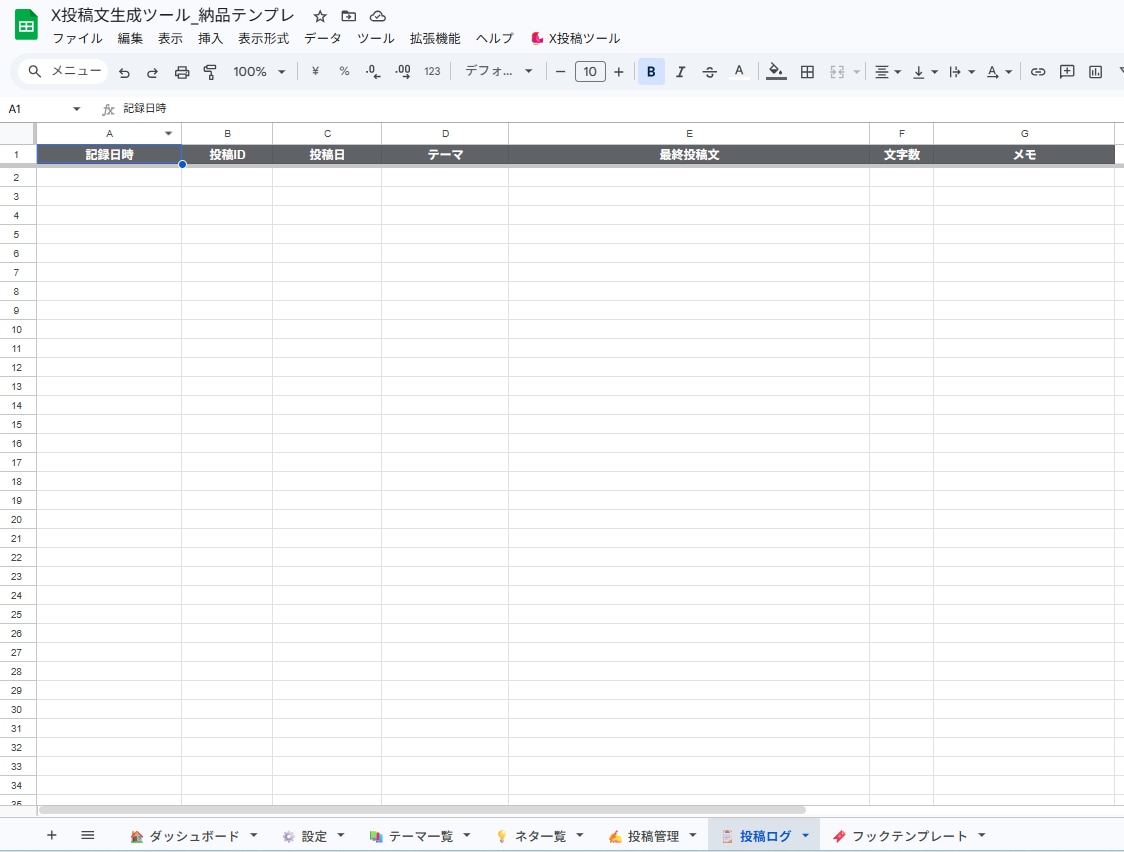Image resolution: width=1124 pixels, height=852 pixels.
Task: Open the ヘルプ menu
Action: tap(495, 39)
